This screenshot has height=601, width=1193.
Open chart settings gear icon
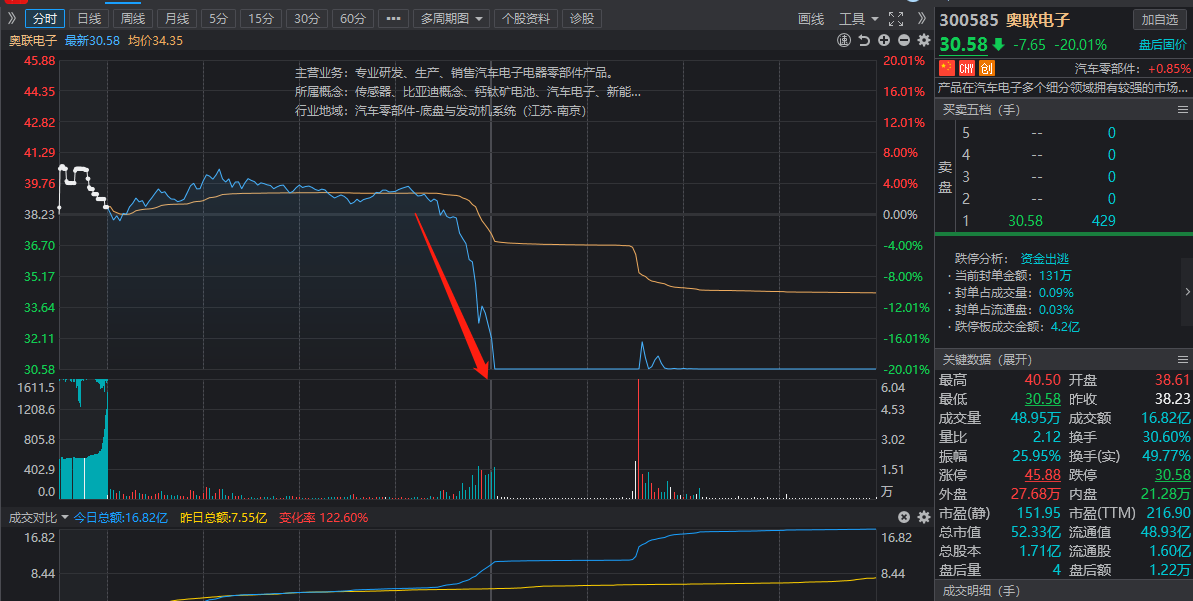(924, 40)
